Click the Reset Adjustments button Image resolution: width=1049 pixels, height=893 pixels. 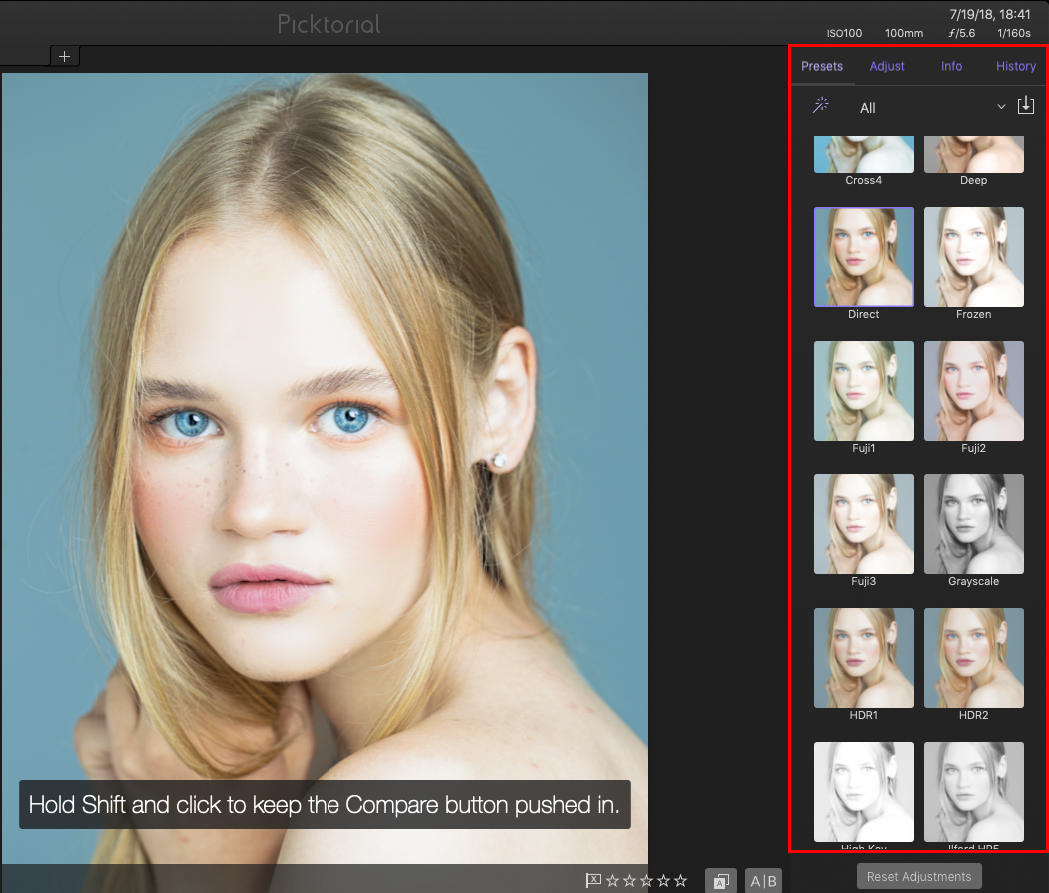click(918, 876)
